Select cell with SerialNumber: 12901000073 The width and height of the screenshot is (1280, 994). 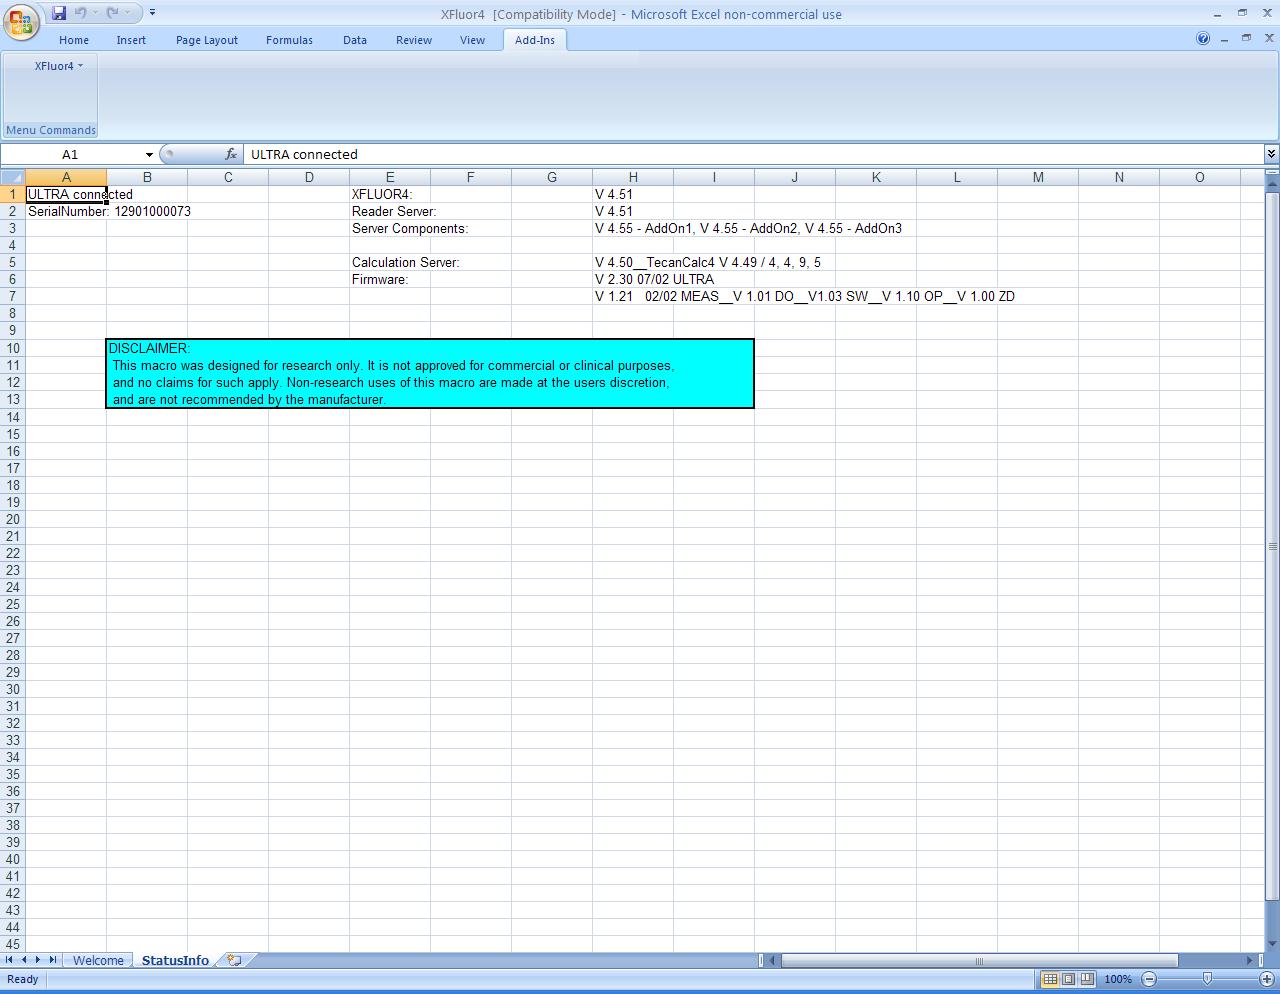click(x=66, y=211)
